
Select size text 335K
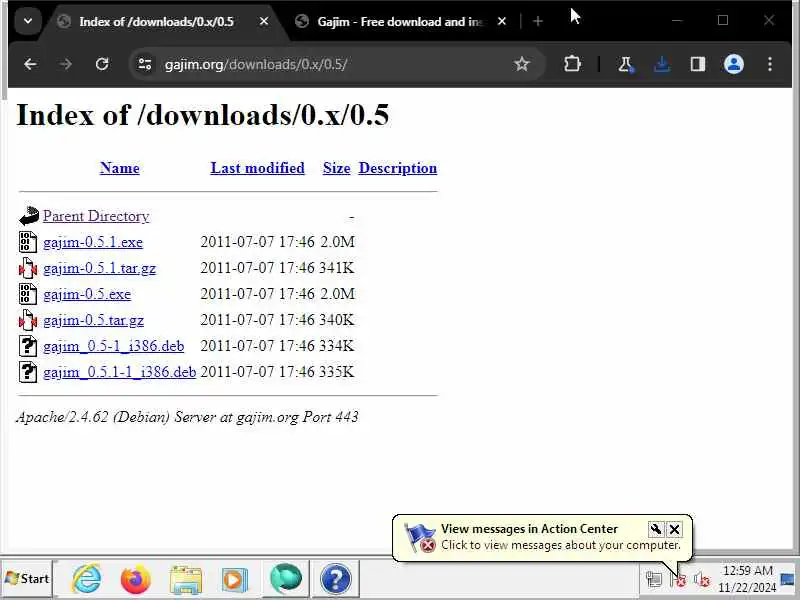pyautogui.click(x=337, y=372)
